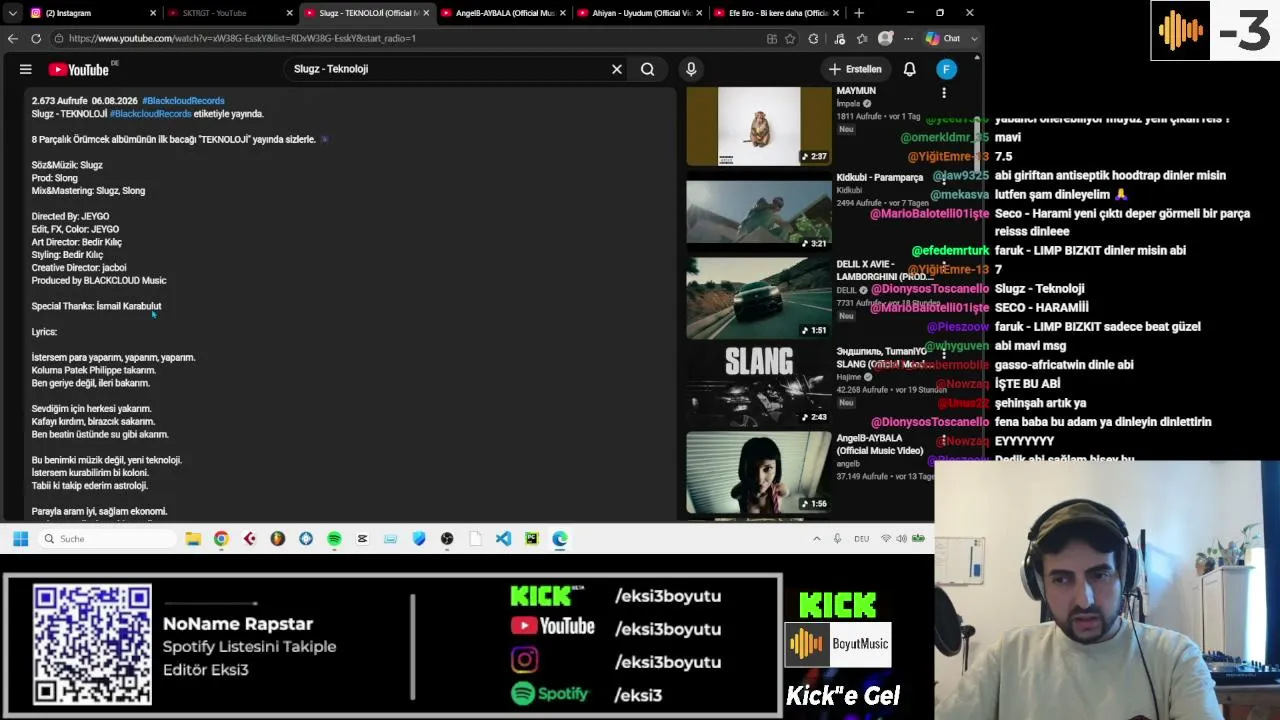Reload the page in the browser
This screenshot has height=720, width=1280.
[36, 38]
